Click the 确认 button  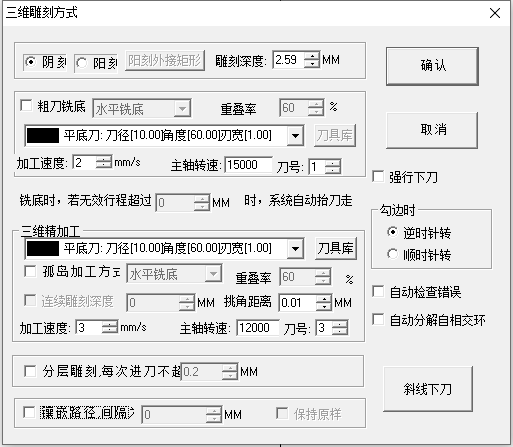[432, 66]
